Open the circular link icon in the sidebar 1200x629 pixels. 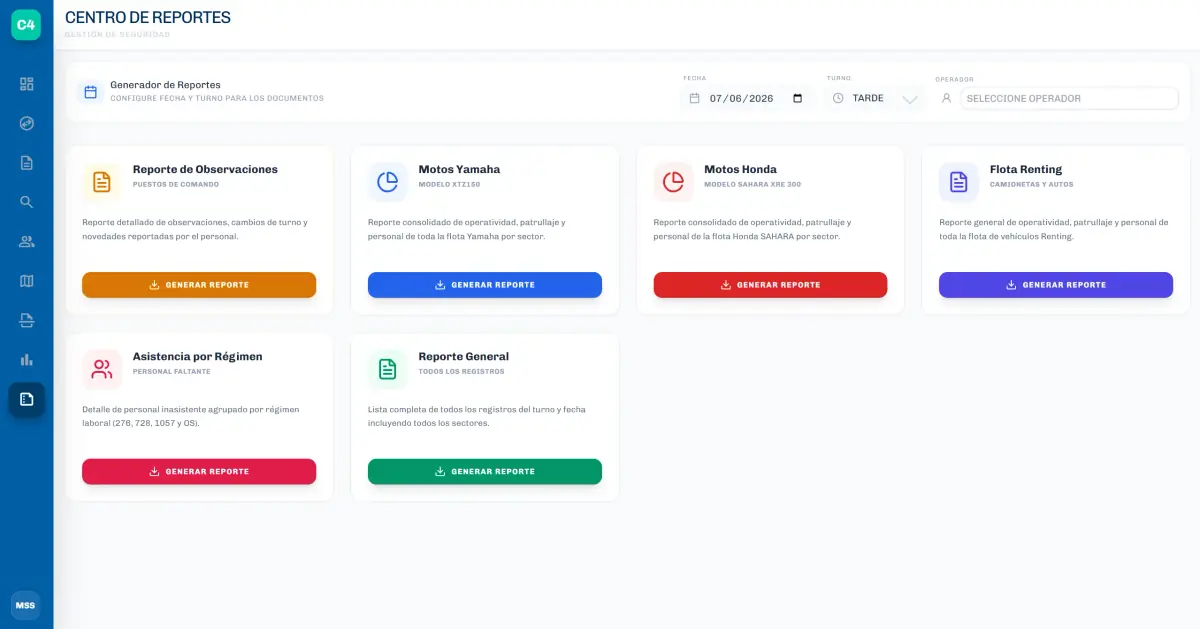coord(27,123)
